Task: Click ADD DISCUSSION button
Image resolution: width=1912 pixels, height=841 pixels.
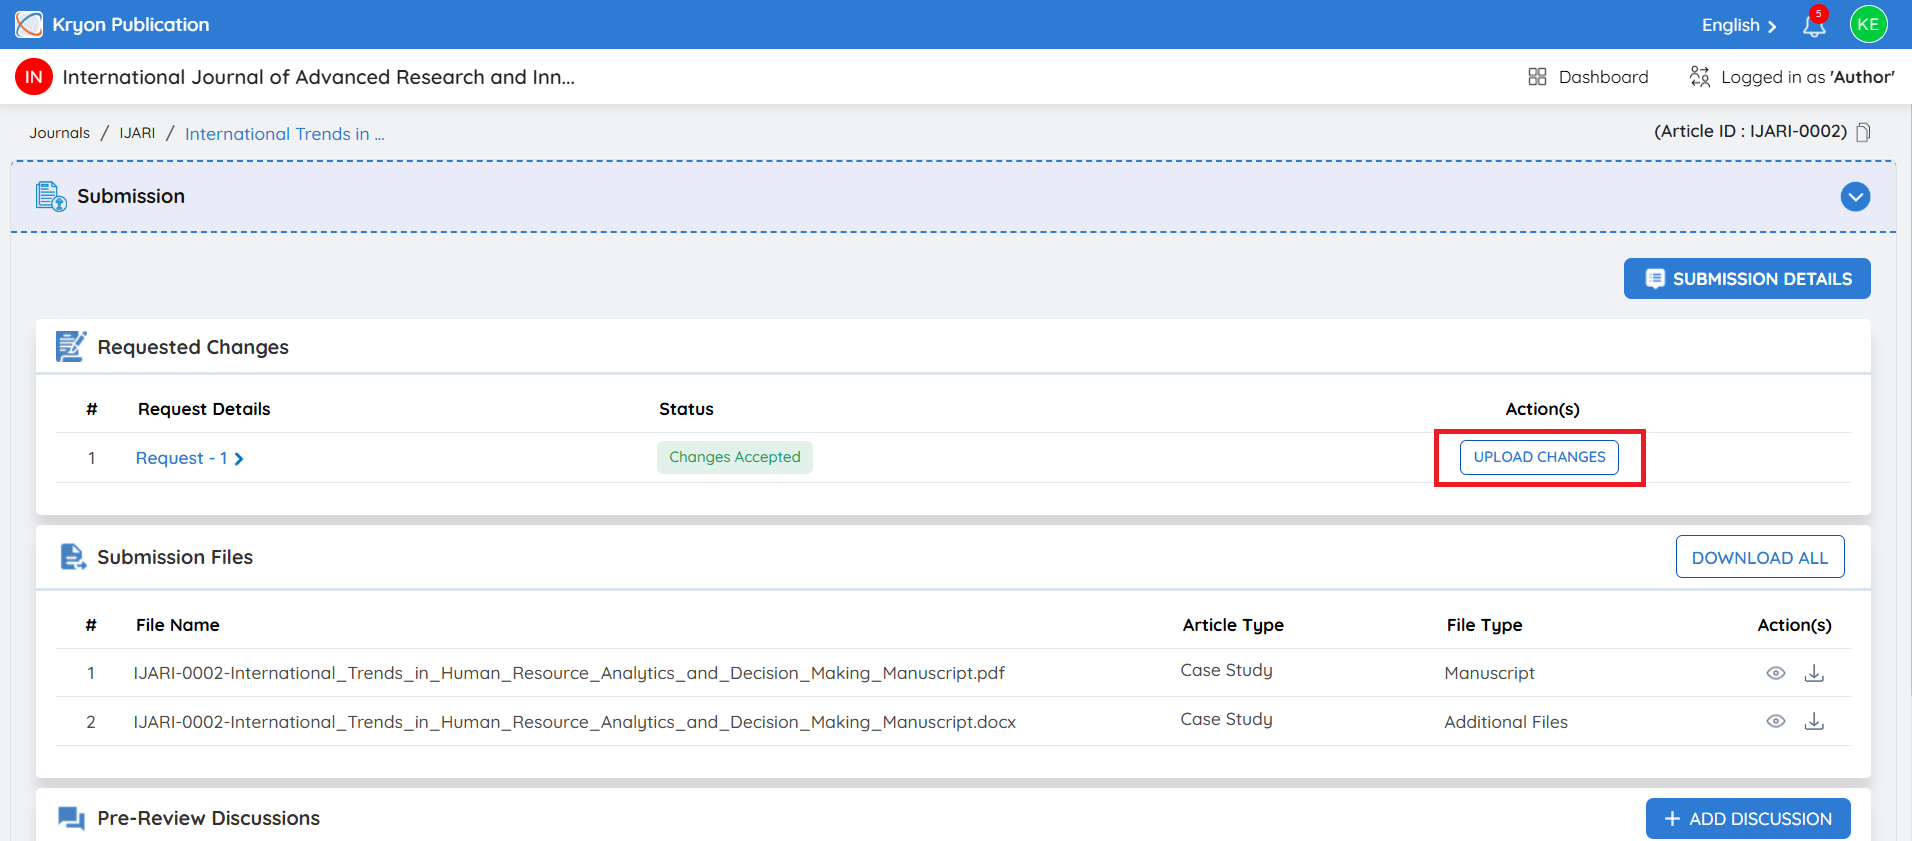Action: point(1748,819)
